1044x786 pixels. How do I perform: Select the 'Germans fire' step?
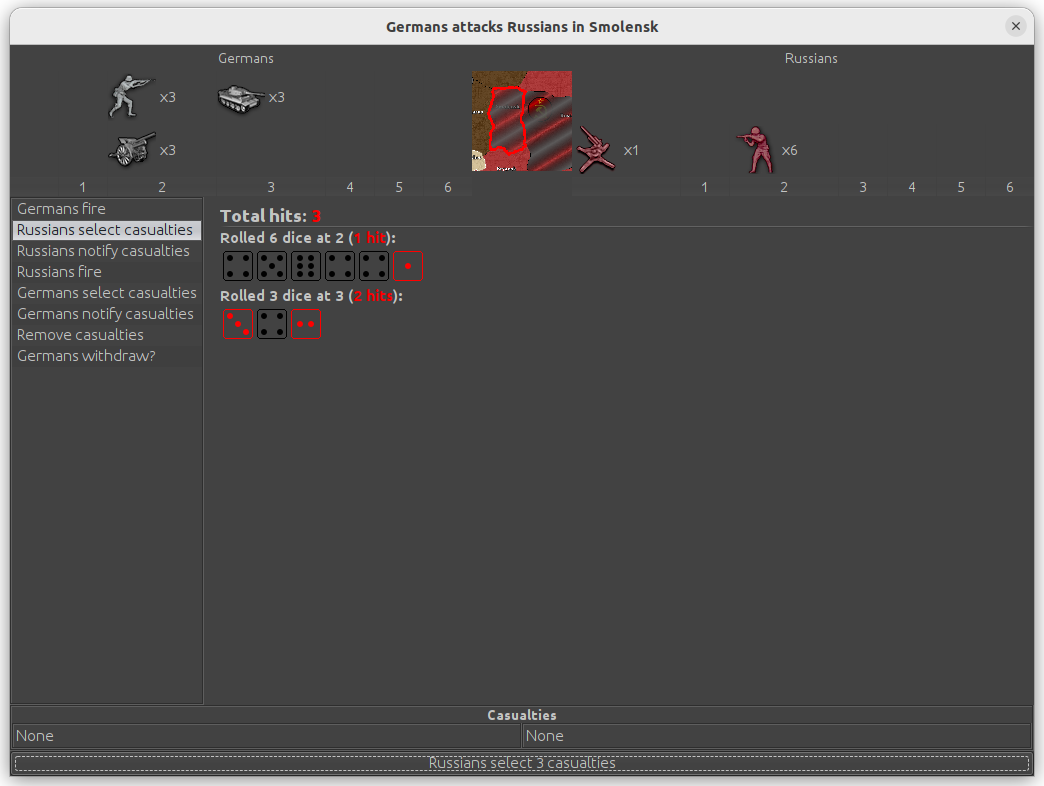click(x=61, y=209)
